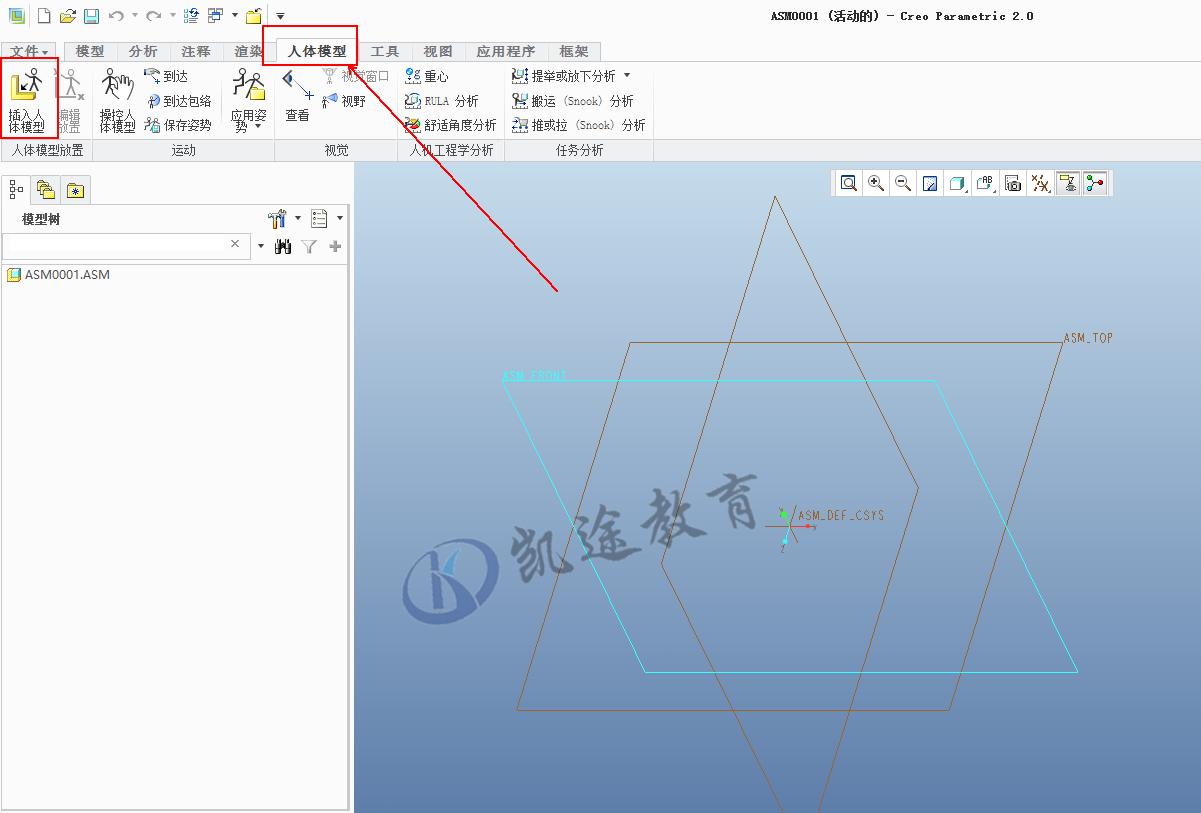Screen dimensions: 1201x813
Task: Select the 操控人体模型 manipulation tool
Action: pyautogui.click(x=117, y=97)
